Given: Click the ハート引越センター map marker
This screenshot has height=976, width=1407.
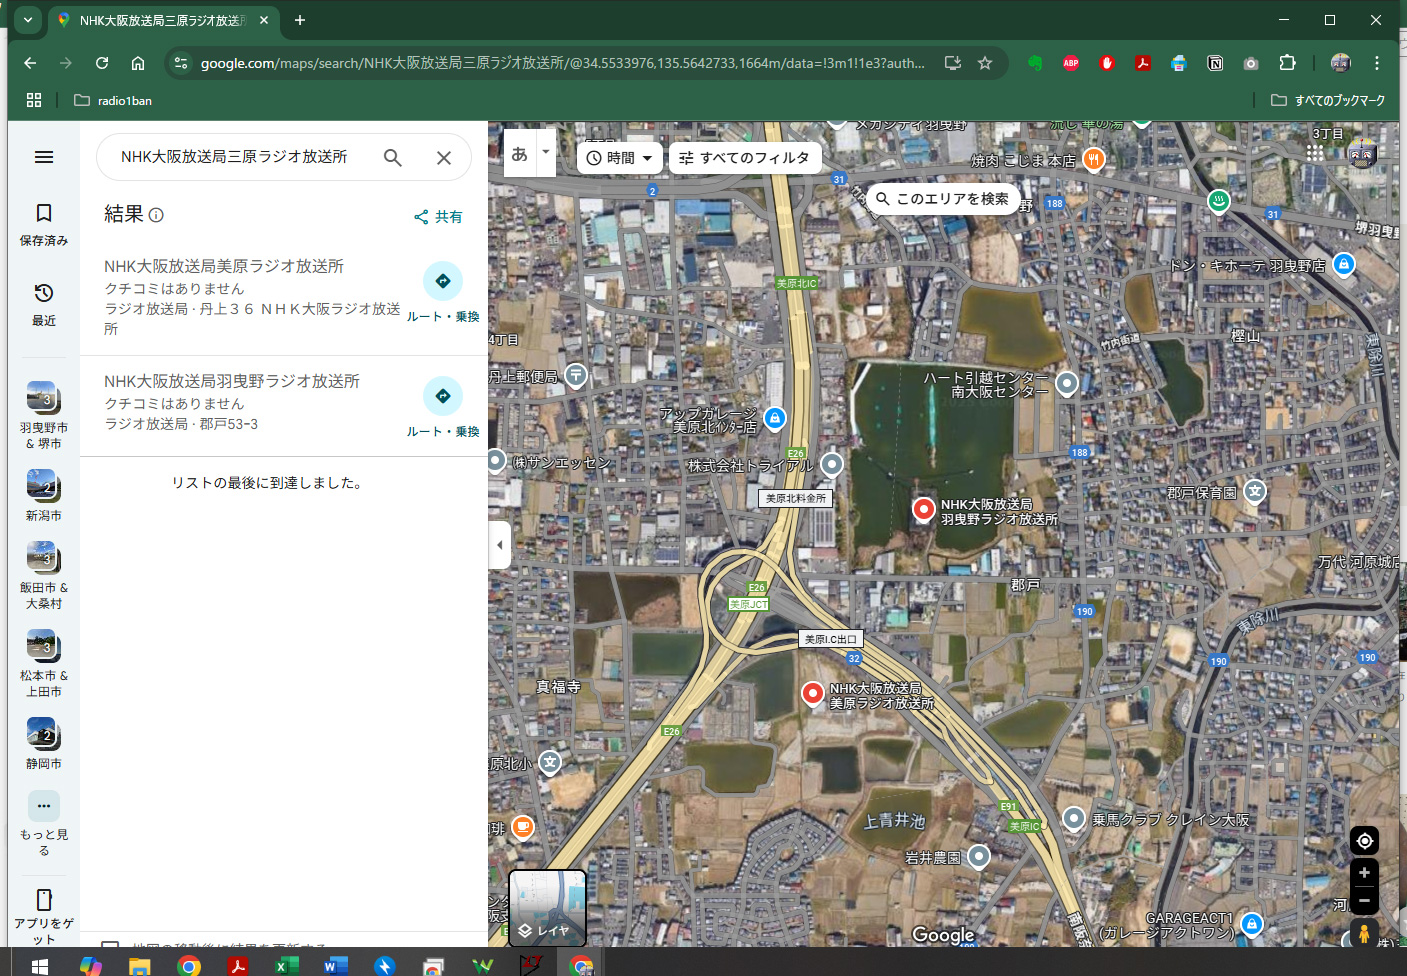Looking at the screenshot, I should 1067,383.
